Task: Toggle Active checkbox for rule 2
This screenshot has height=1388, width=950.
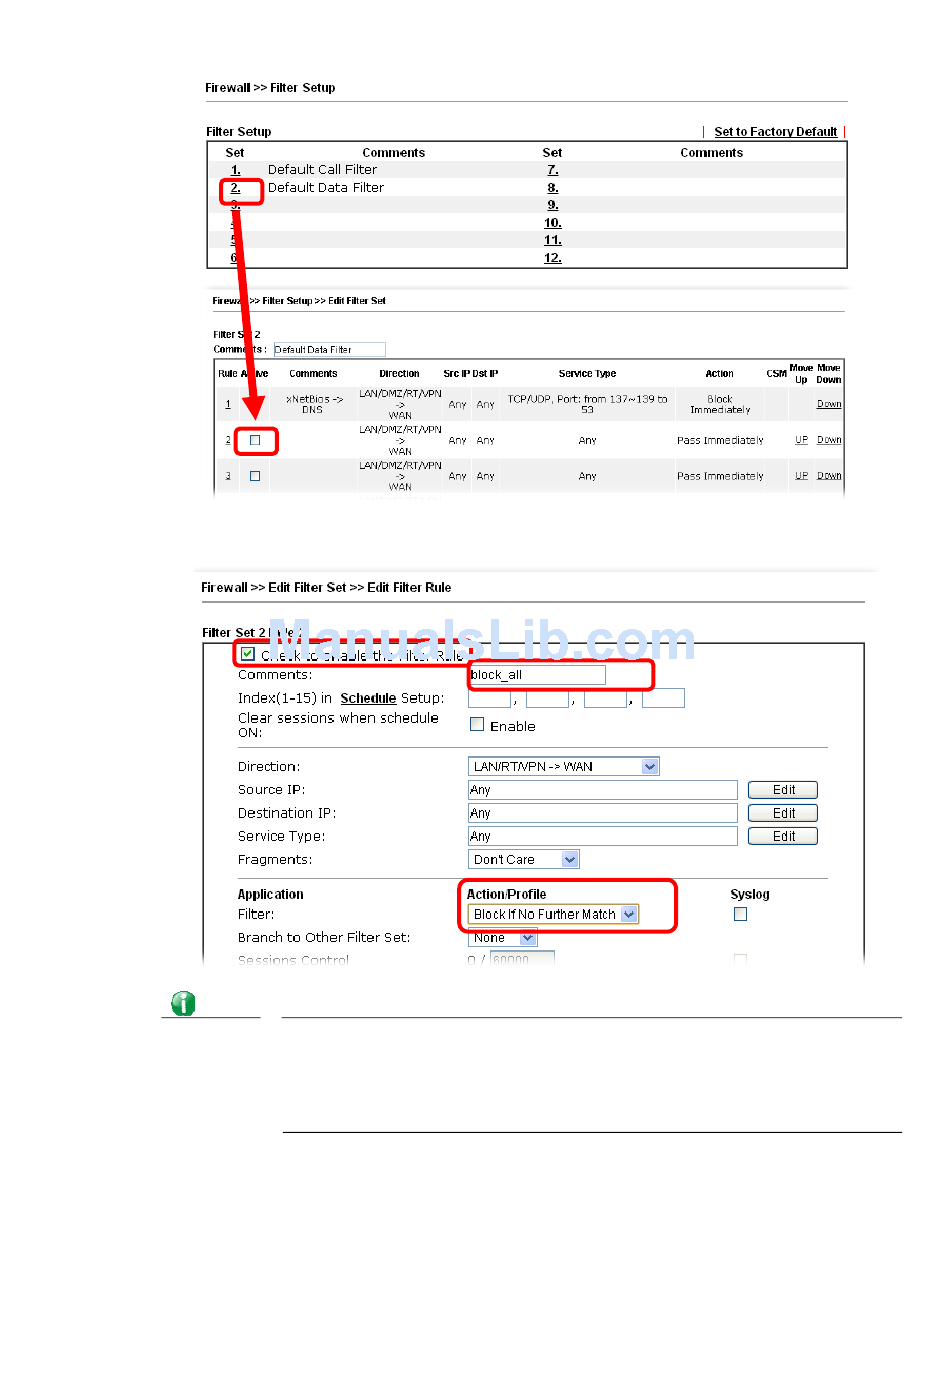Action: (255, 440)
